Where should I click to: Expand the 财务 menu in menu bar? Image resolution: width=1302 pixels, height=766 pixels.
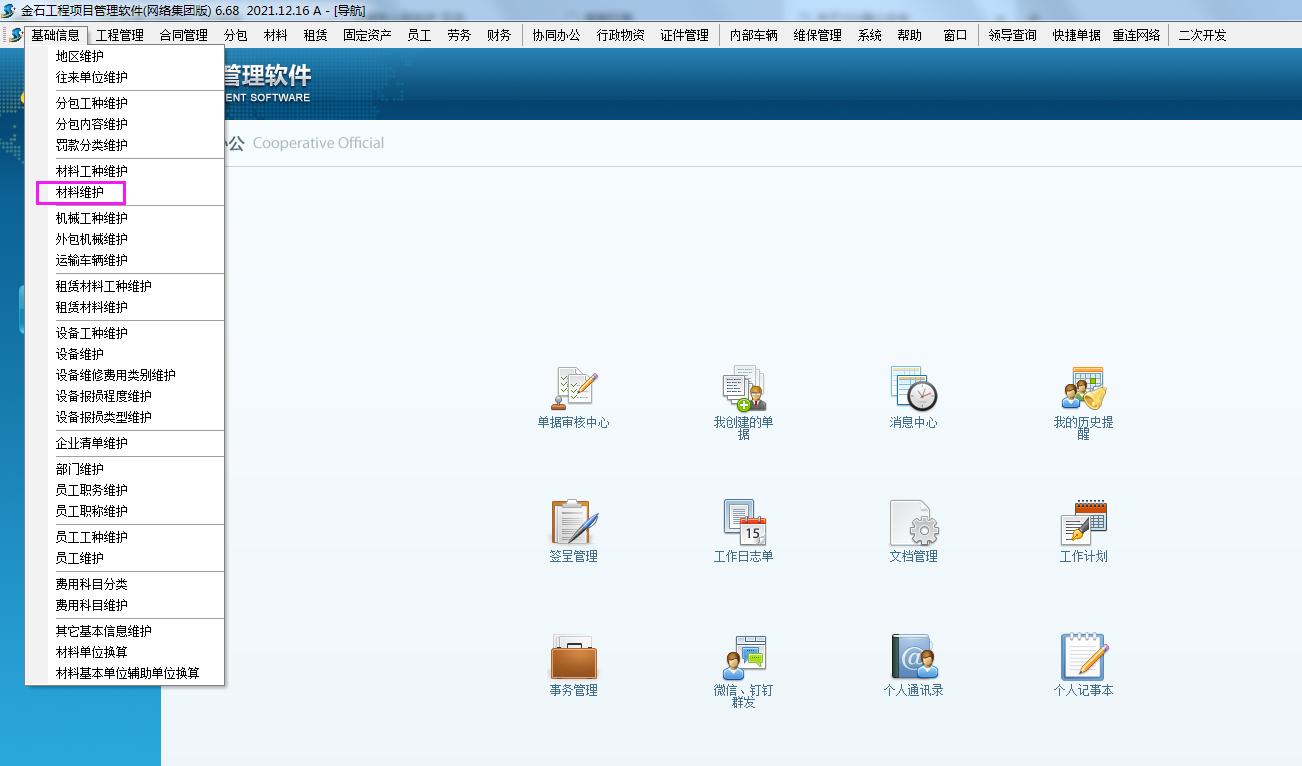[499, 35]
